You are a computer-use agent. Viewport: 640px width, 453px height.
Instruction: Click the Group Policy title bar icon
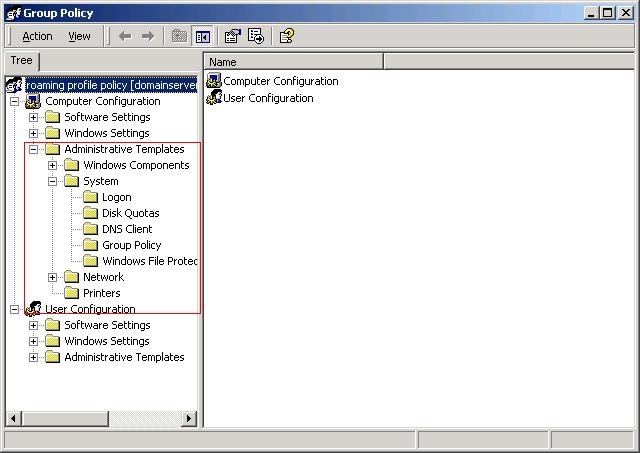point(13,13)
